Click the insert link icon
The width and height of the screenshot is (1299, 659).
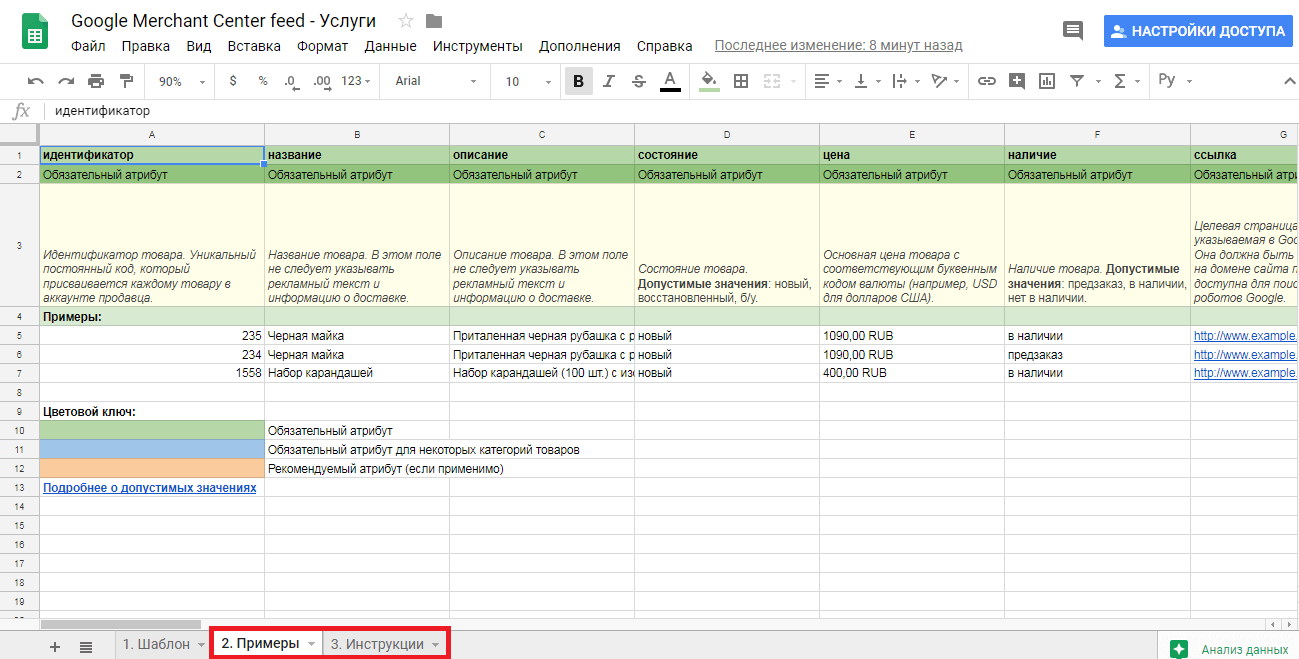[986, 81]
